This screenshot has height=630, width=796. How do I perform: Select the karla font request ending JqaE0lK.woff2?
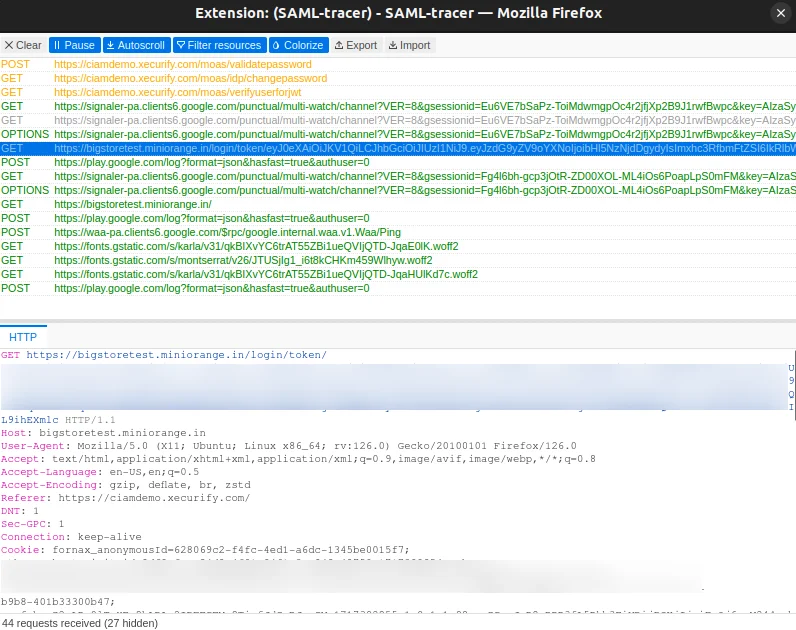[x=398, y=246]
